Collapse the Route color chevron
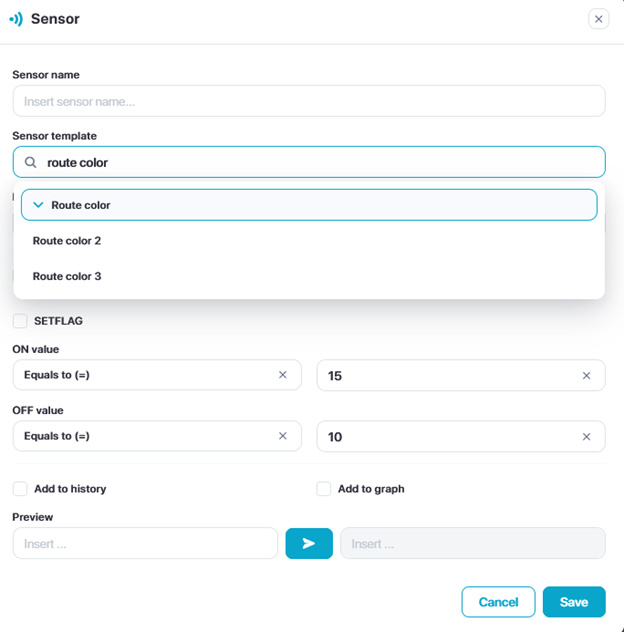Image resolution: width=624 pixels, height=632 pixels. pos(38,205)
